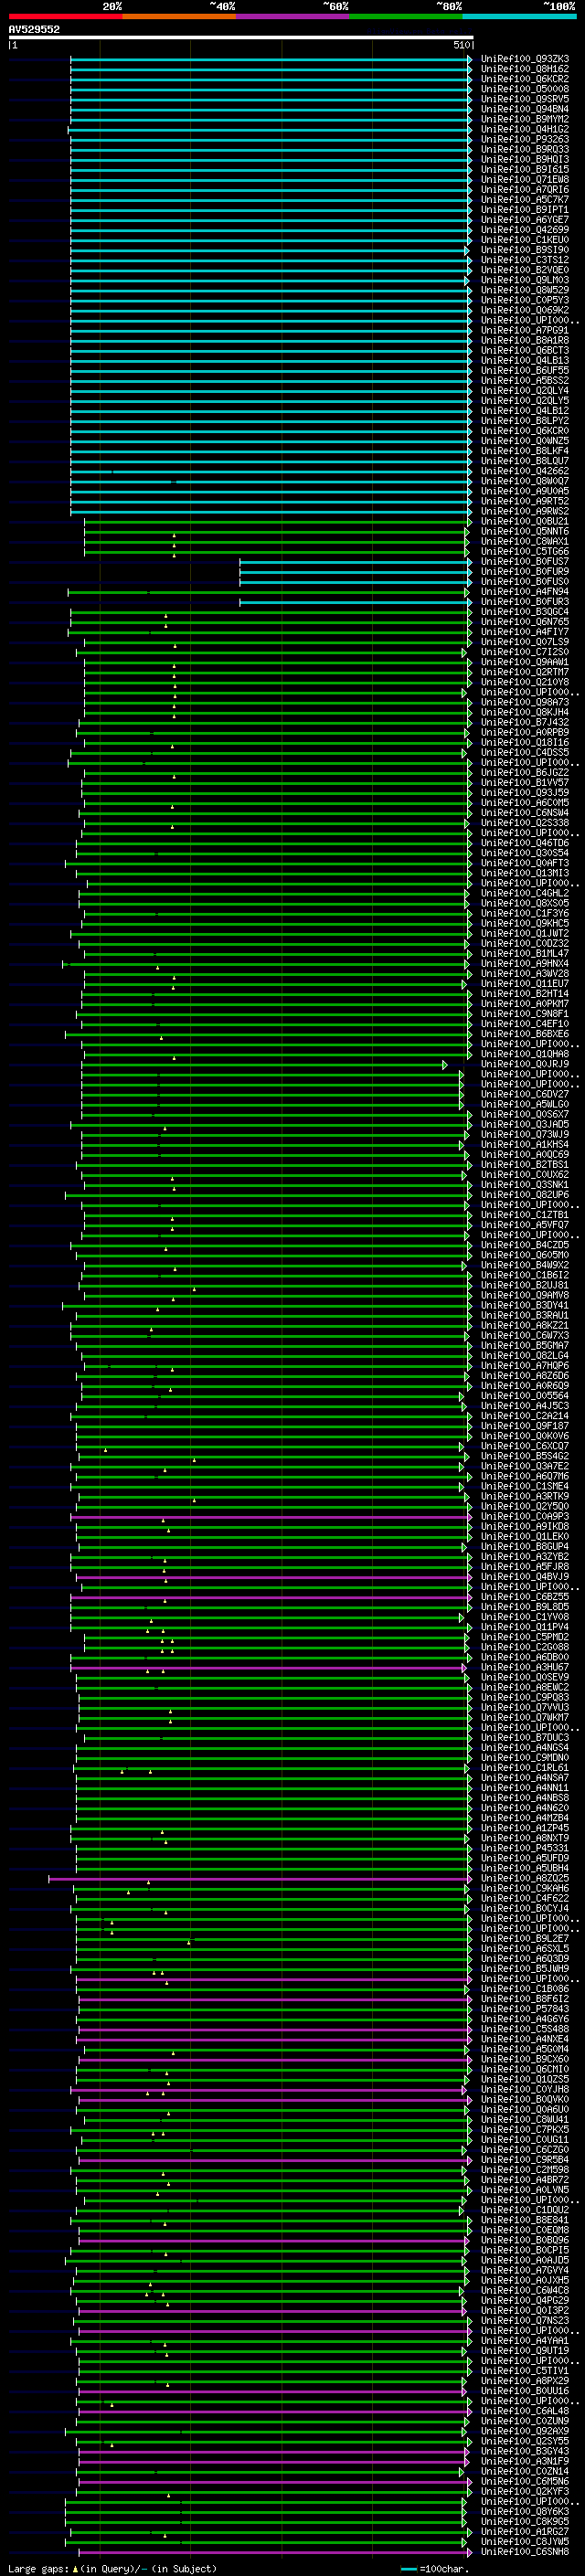Image resolution: width=585 pixels, height=2576 pixels.
Task: Click text UniRef100_B0UU16
Action: (x=525, y=2390)
